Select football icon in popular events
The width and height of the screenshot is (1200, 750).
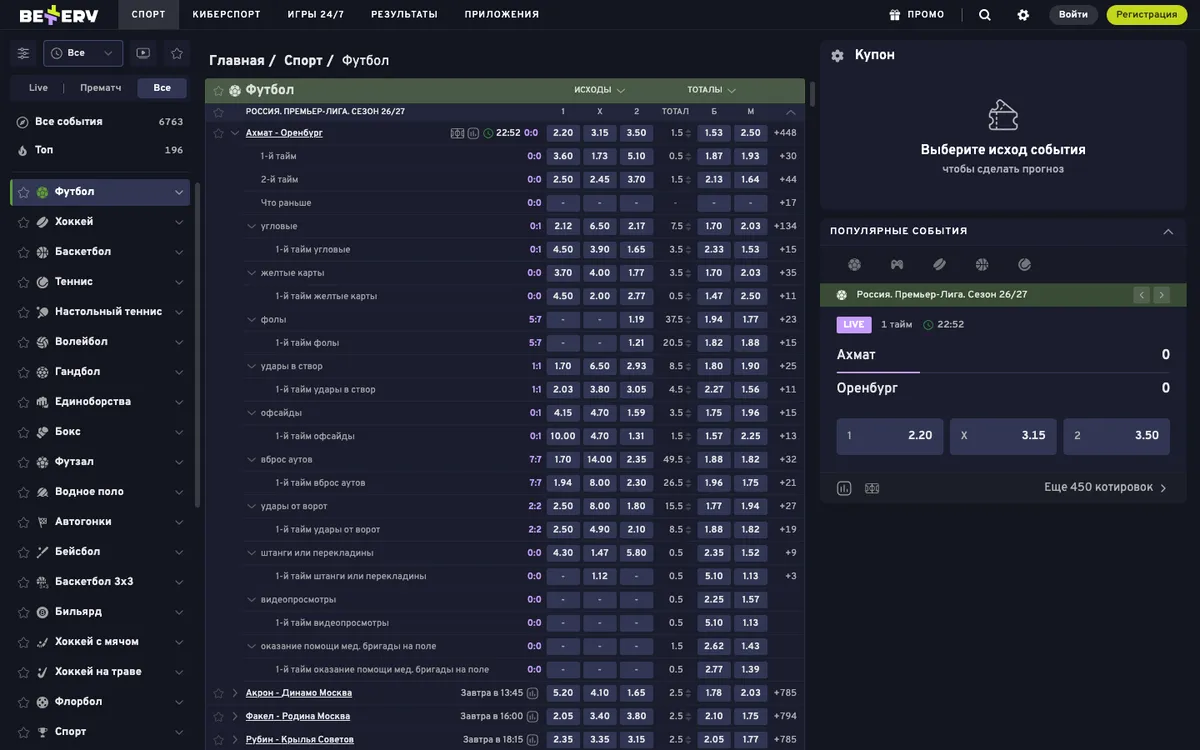click(x=854, y=265)
